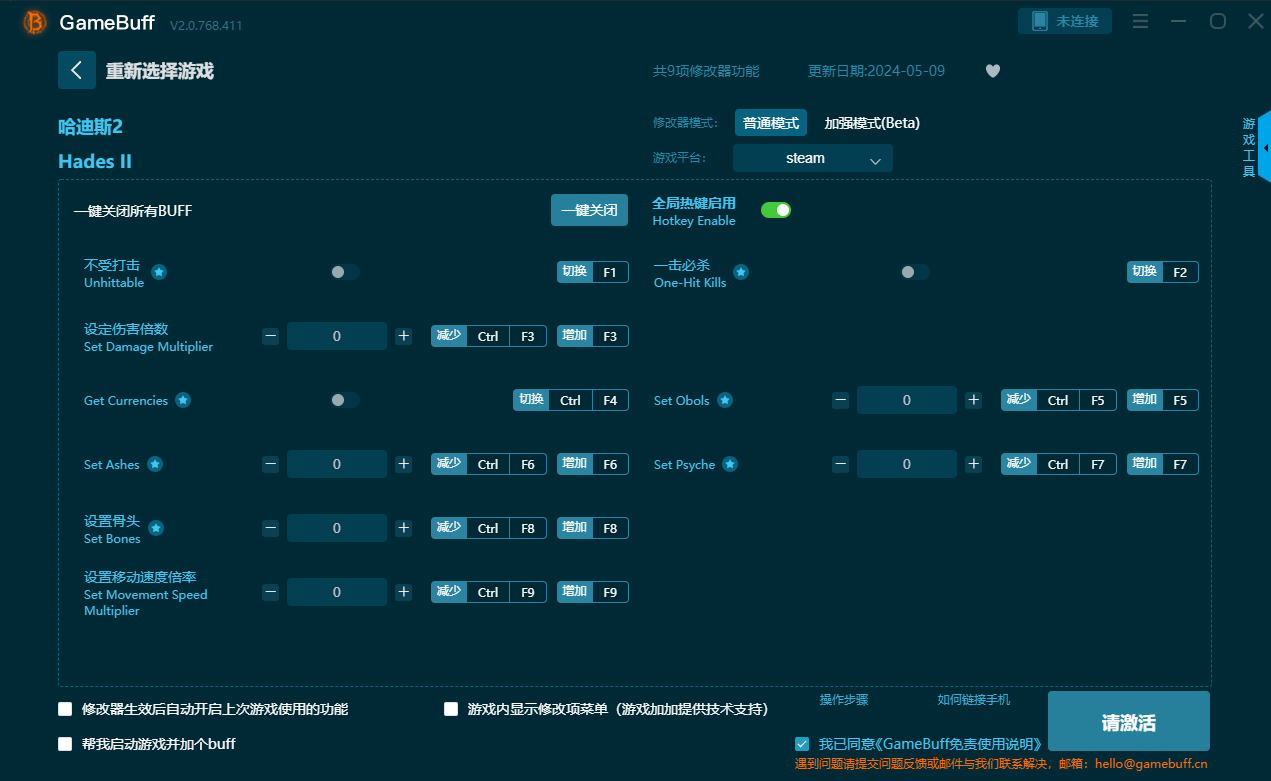The height and width of the screenshot is (781, 1271).
Task: Click the 一键关闭 close all button
Action: (x=589, y=210)
